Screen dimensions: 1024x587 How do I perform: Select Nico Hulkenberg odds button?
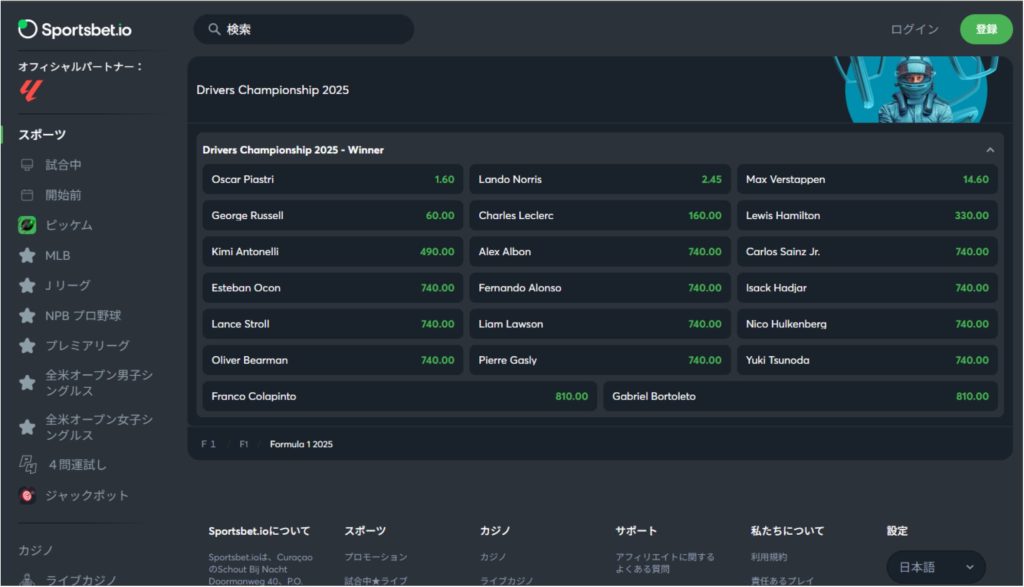pos(867,324)
